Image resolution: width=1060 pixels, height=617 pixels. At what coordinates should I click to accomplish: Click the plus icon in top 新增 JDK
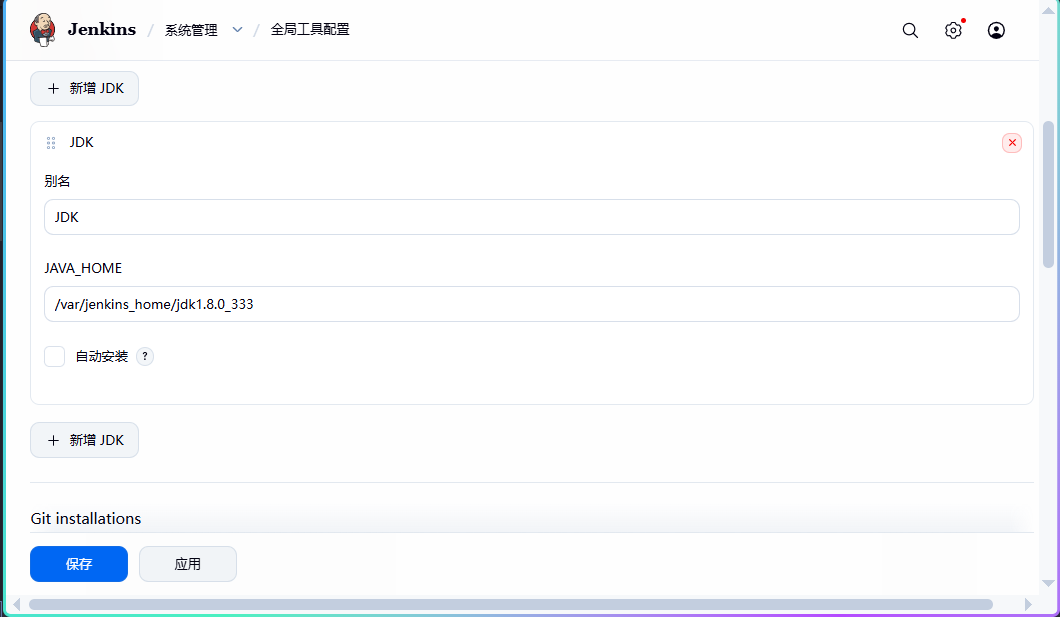coord(53,89)
